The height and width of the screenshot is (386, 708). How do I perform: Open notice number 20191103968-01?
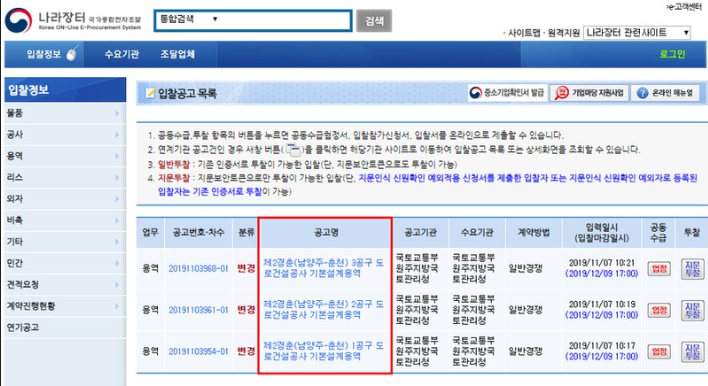coord(198,269)
